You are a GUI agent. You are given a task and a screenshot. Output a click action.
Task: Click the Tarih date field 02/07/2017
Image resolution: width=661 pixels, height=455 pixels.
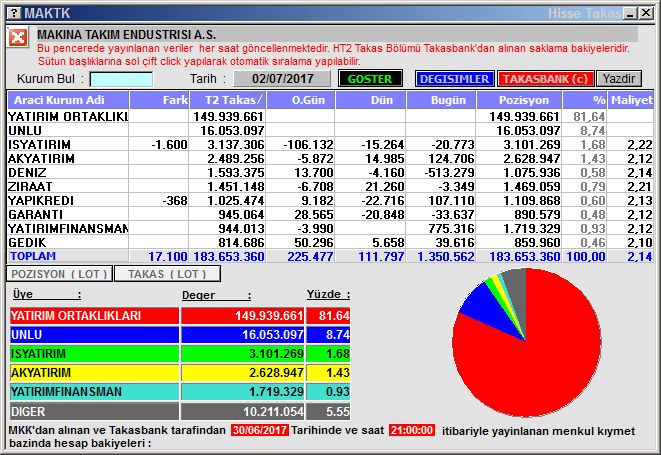tap(282, 79)
